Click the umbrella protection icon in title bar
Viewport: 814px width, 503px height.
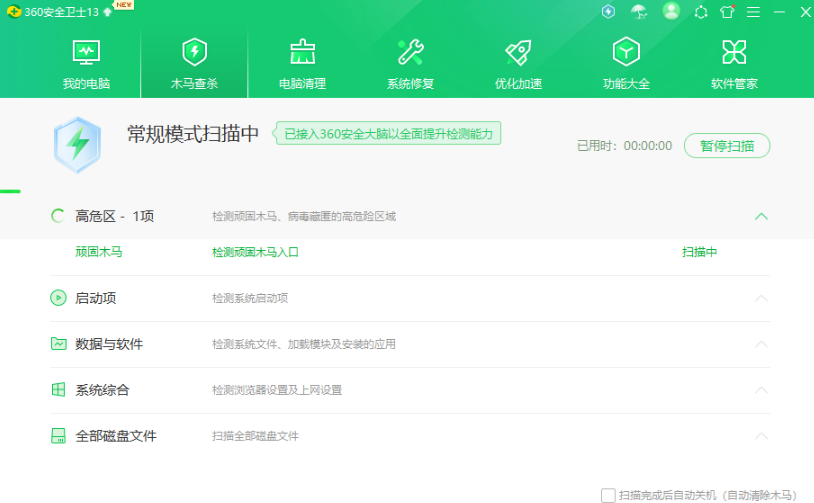click(639, 12)
